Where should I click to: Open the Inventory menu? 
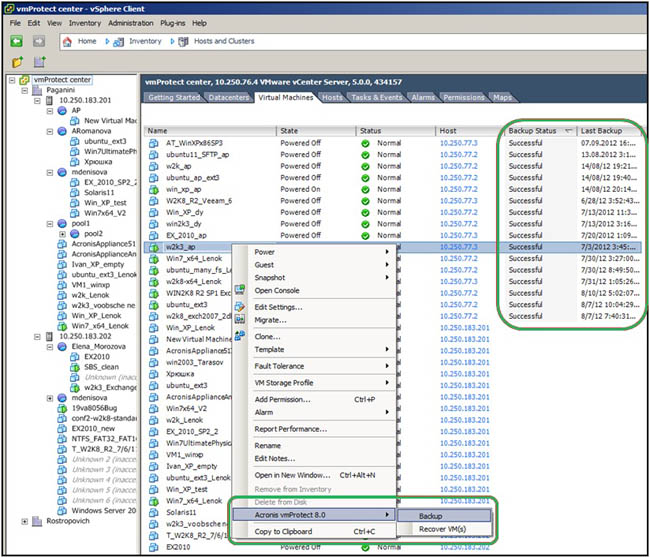(85, 23)
